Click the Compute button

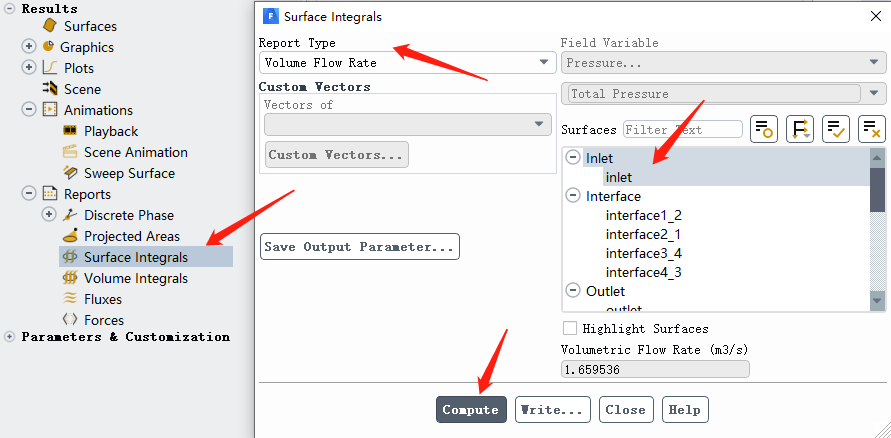[x=471, y=410]
